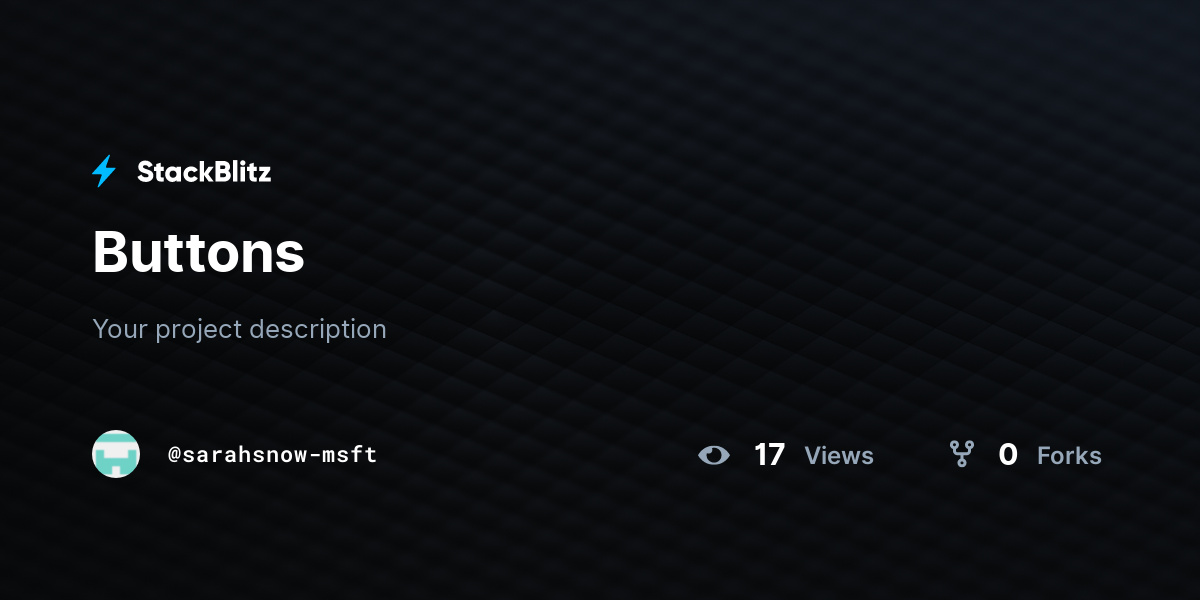Click 'msft' at the end of the username
The height and width of the screenshot is (600, 1200).
[351, 455]
